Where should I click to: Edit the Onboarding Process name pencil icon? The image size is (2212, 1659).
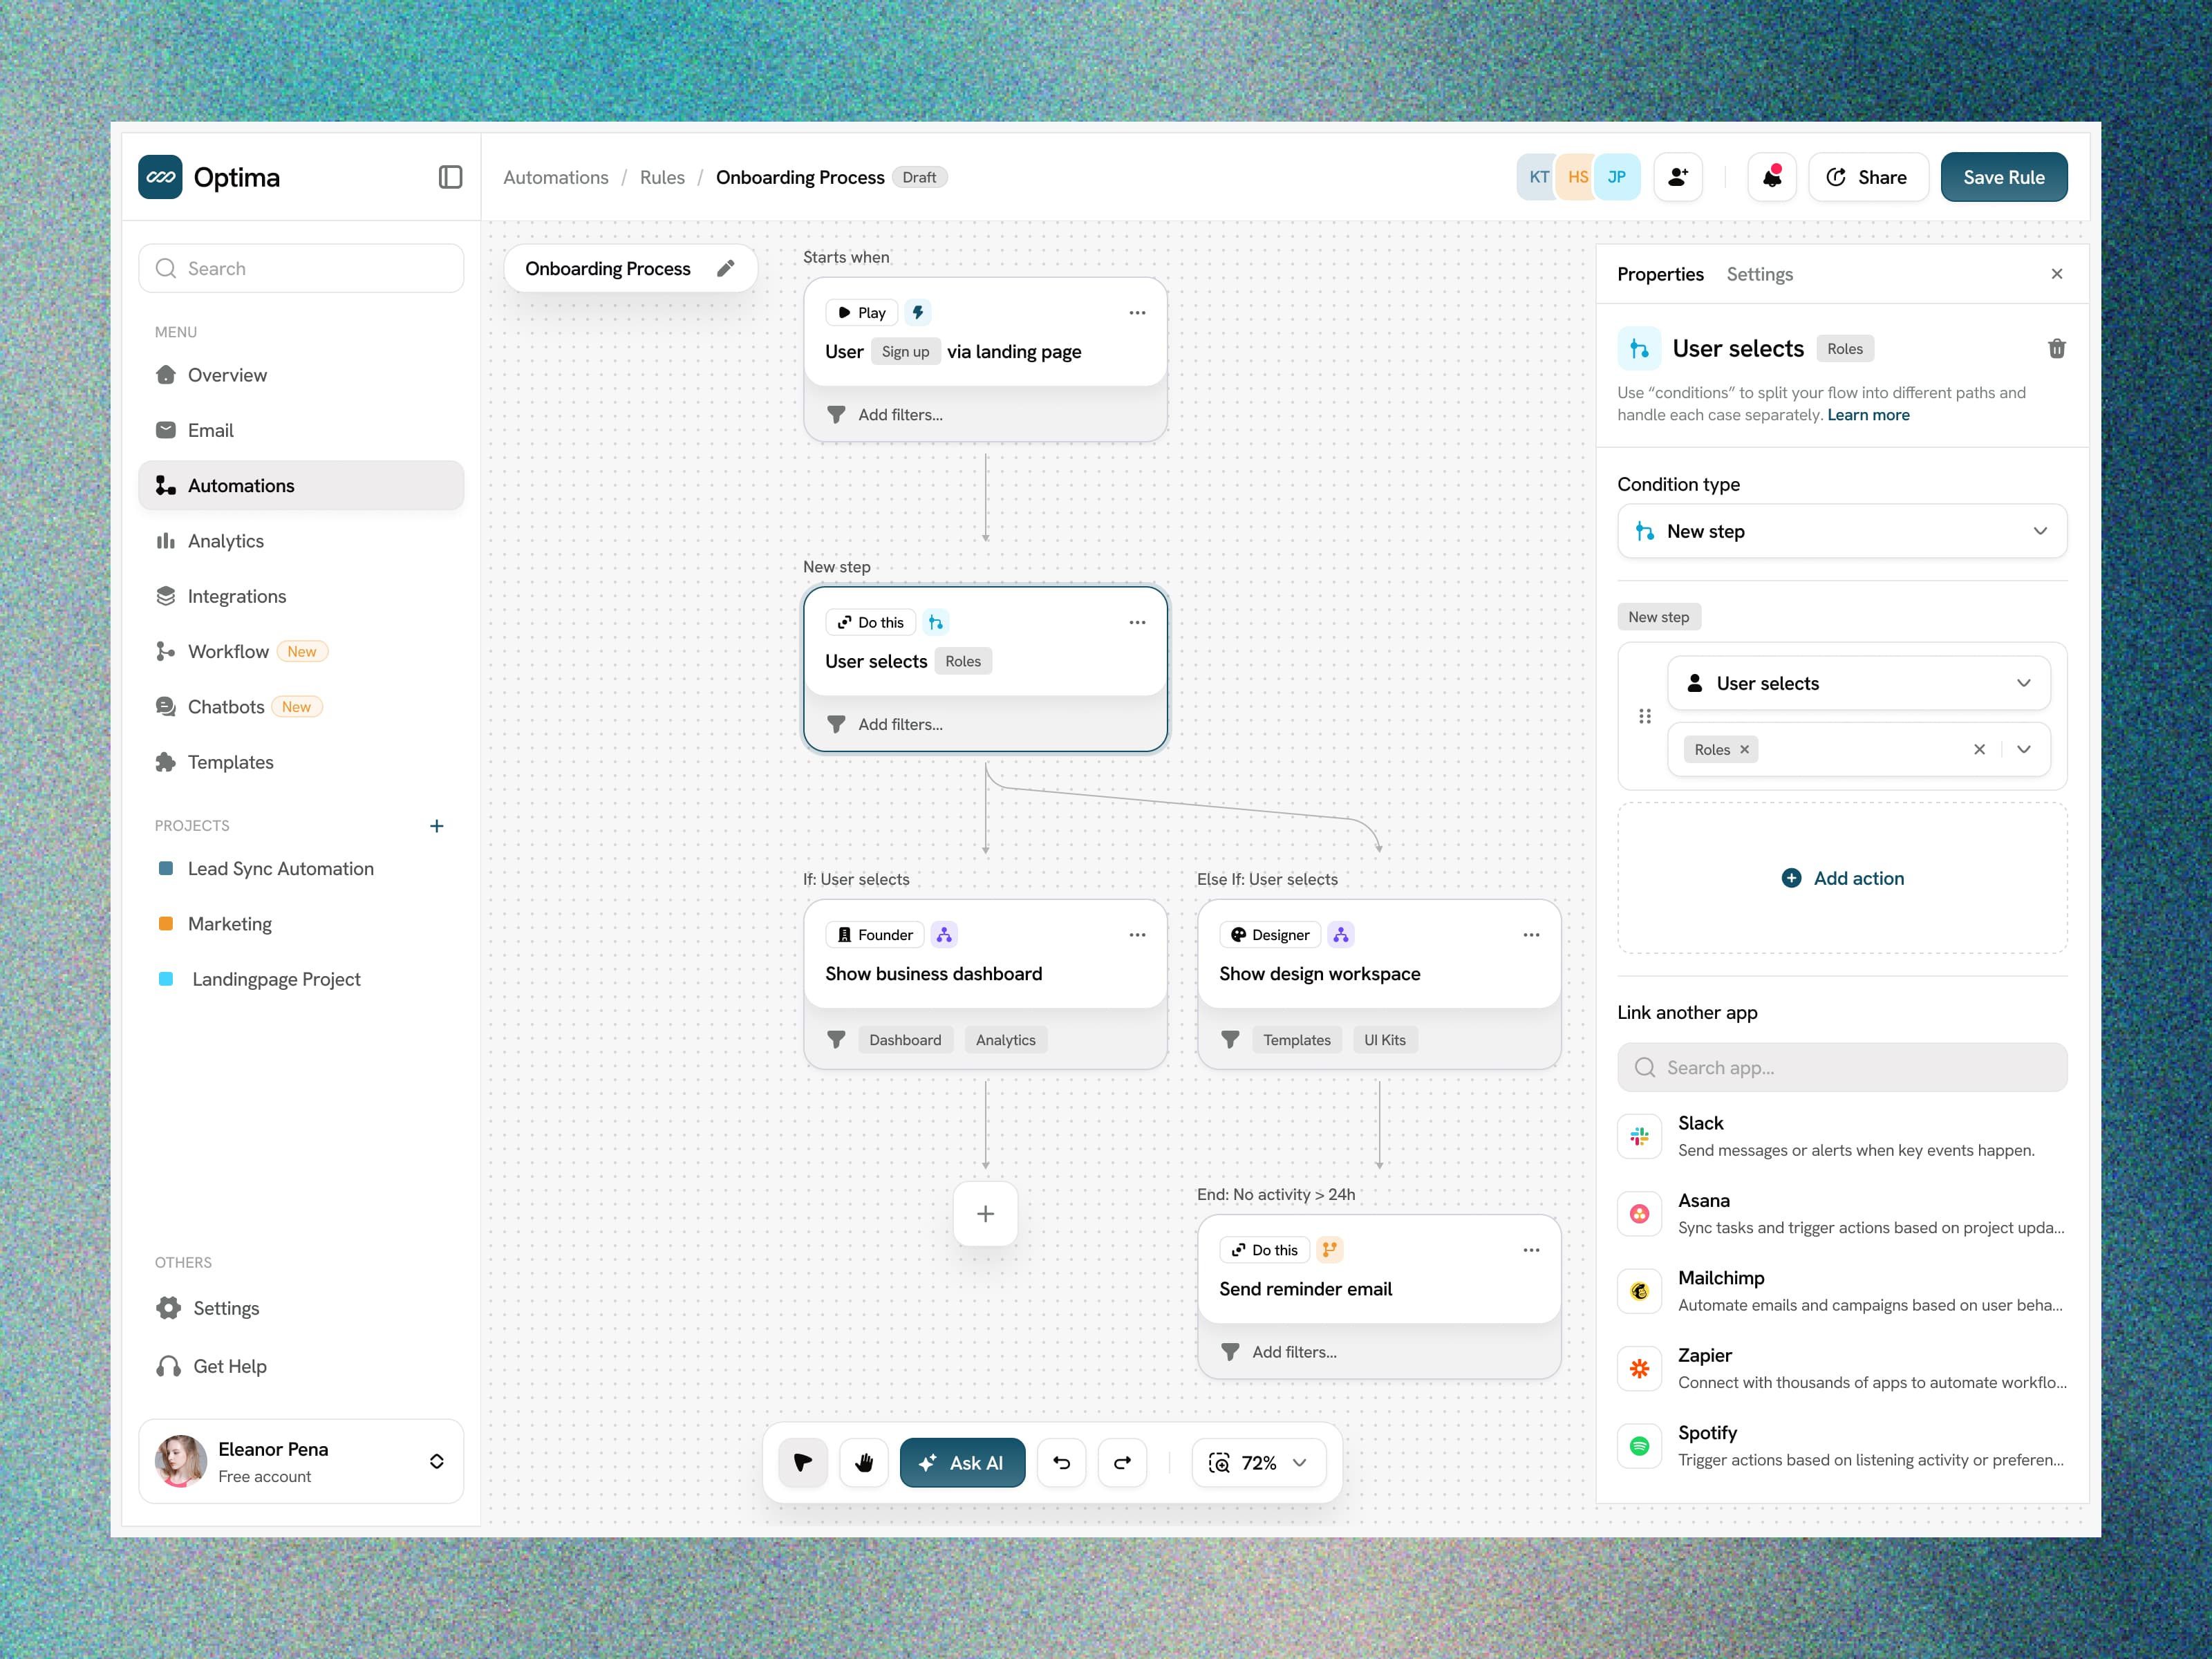726,268
